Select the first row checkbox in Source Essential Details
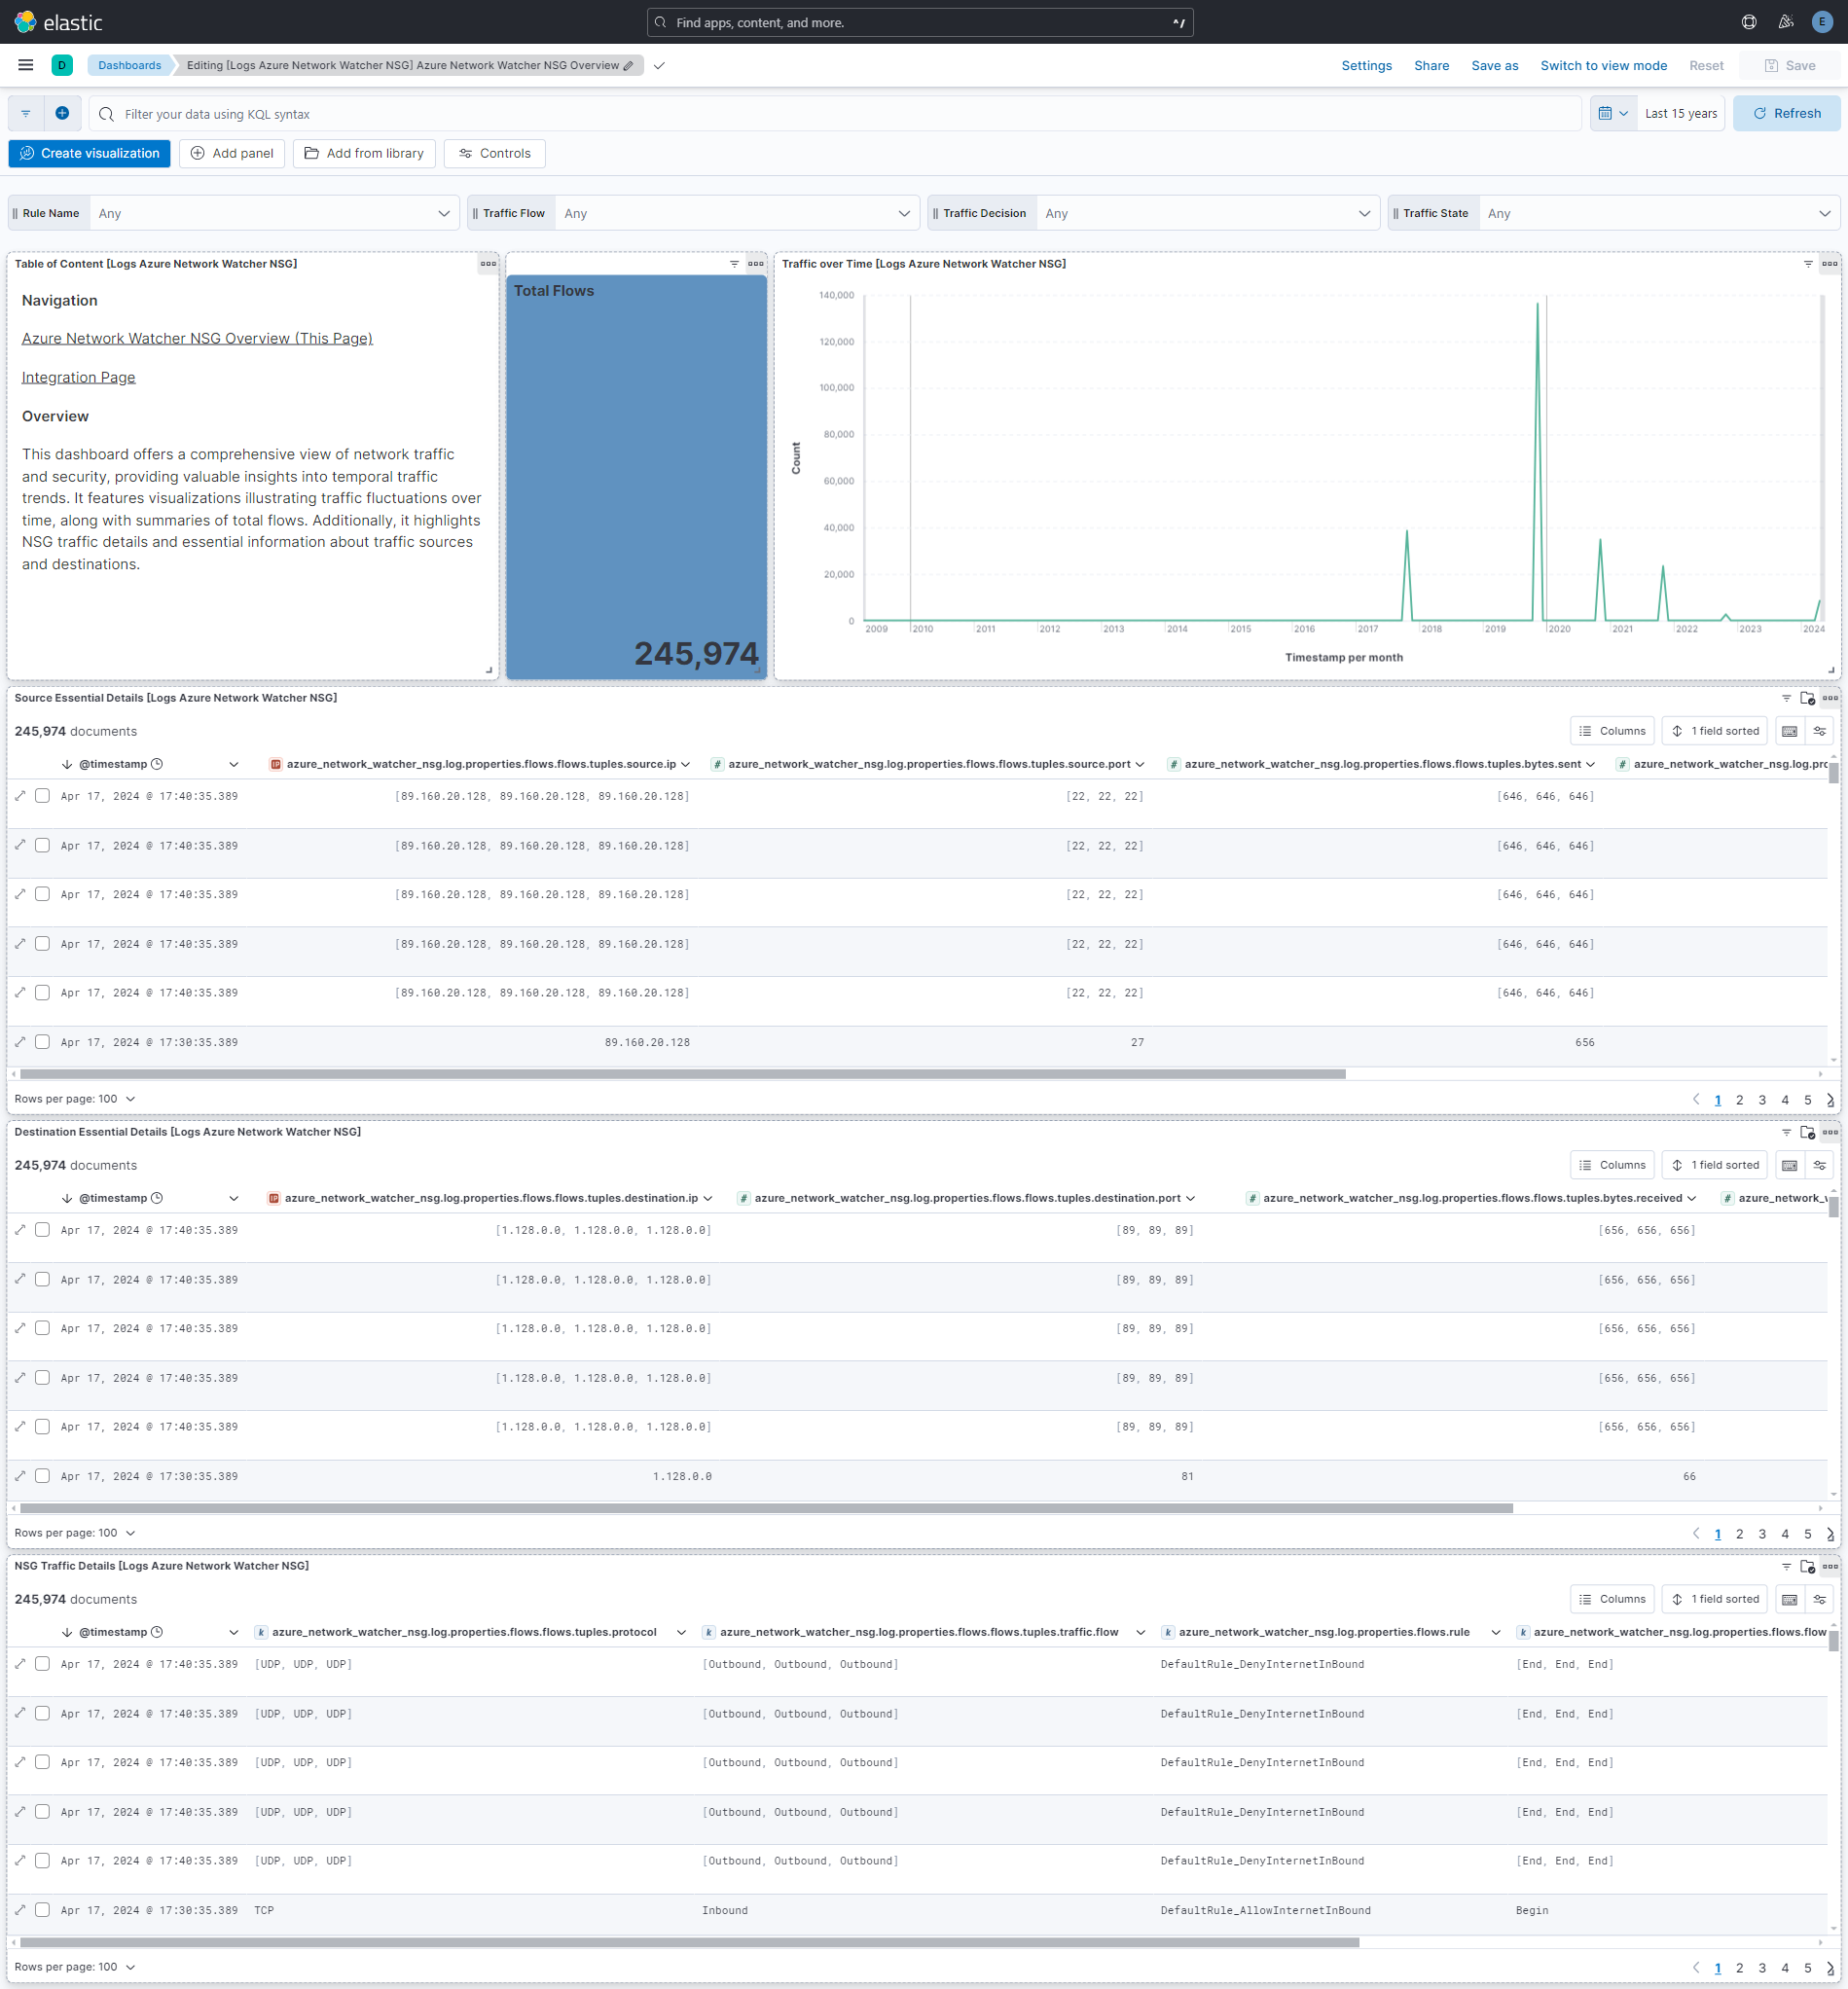 tap(42, 796)
